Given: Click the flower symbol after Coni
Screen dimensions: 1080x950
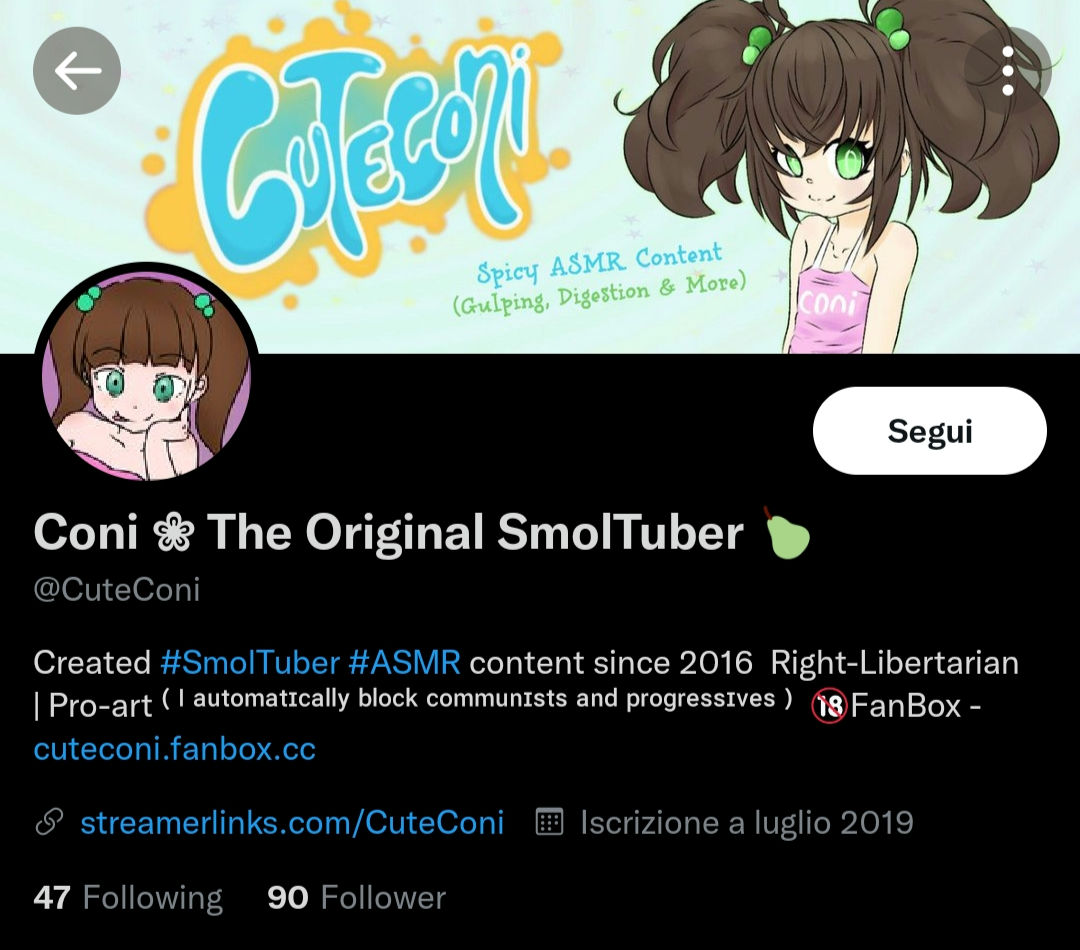Looking at the screenshot, I should (x=173, y=533).
